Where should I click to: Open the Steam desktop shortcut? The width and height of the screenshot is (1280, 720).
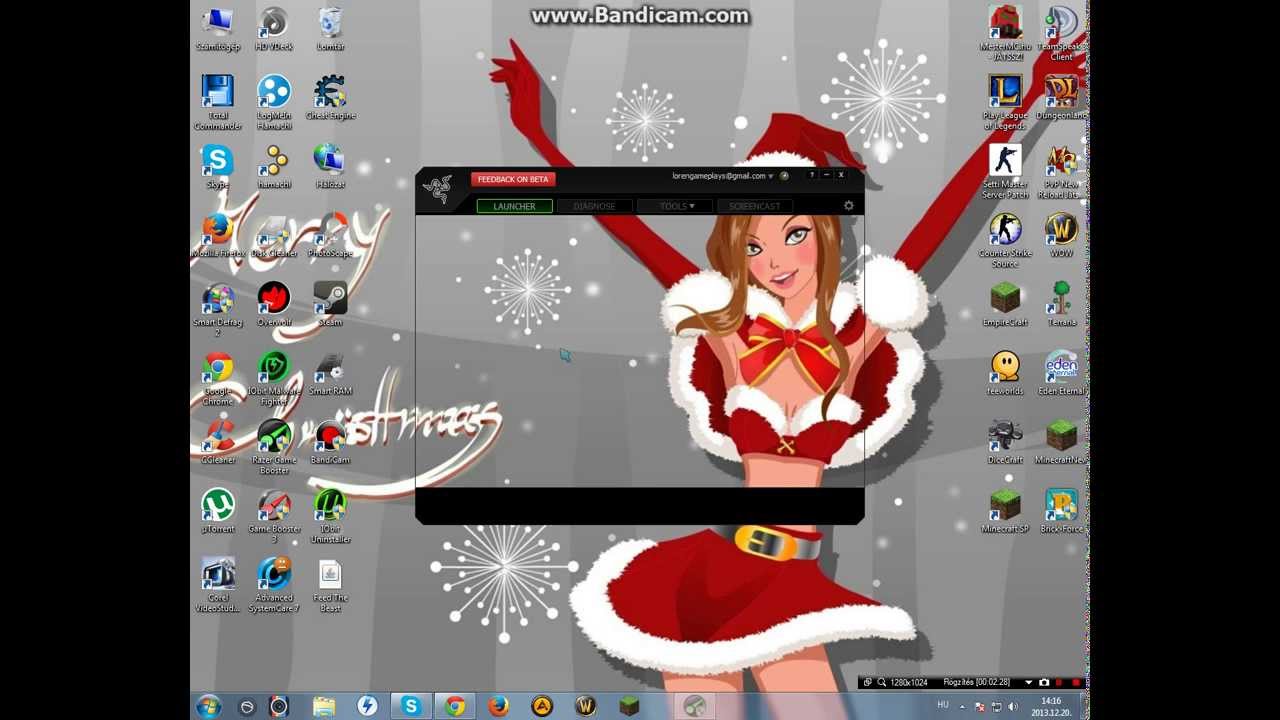(330, 305)
